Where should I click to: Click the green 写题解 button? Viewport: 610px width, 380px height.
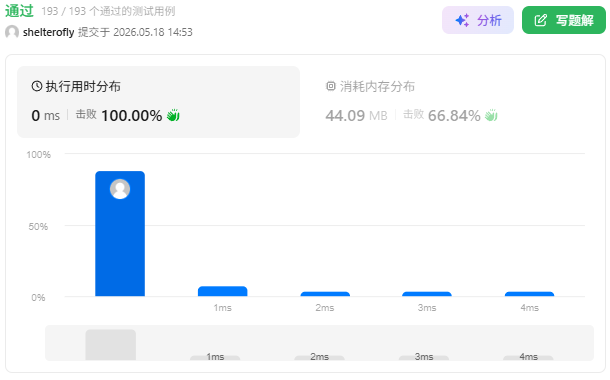point(564,20)
